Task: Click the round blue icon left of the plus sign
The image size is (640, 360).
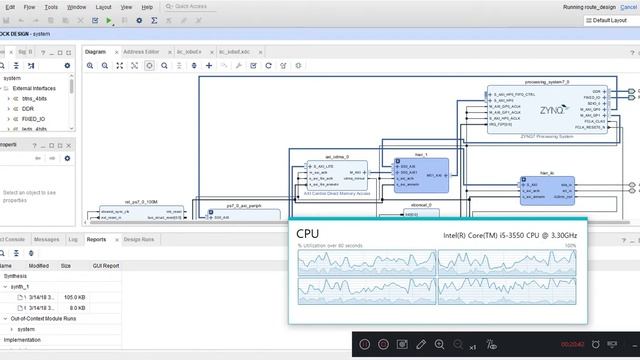Action: coord(194,66)
